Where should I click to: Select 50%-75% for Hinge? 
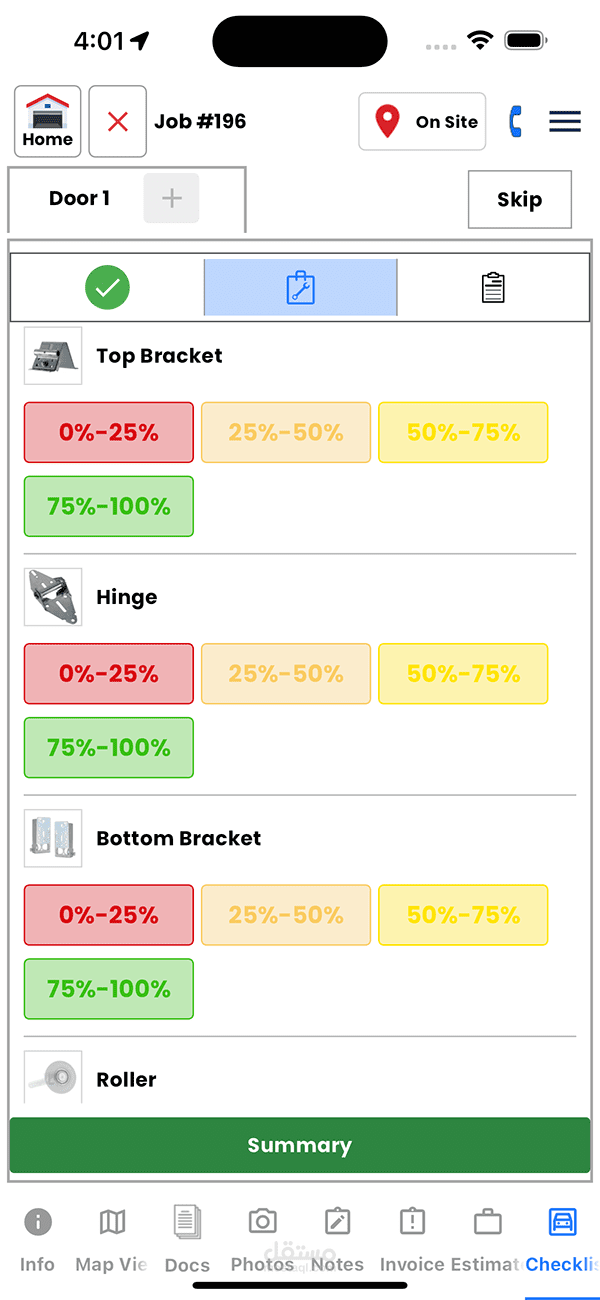pos(463,674)
